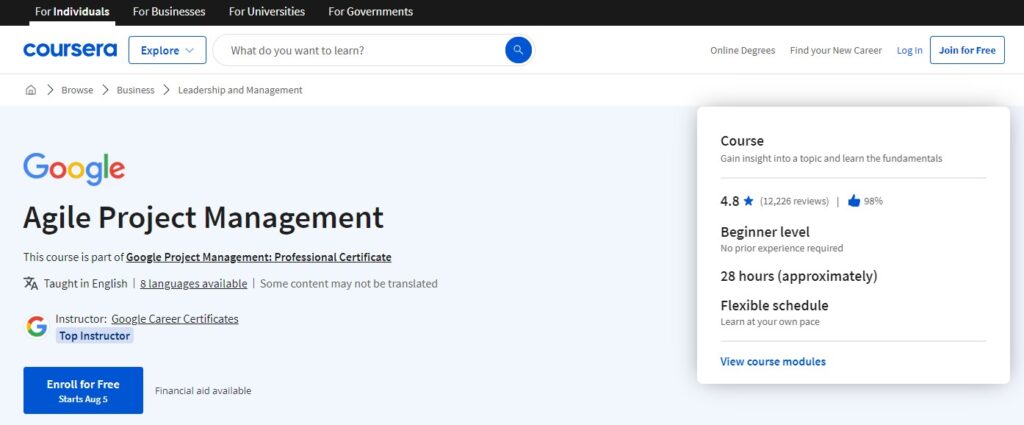Click Leadership and Management breadcrumb

[x=240, y=90]
